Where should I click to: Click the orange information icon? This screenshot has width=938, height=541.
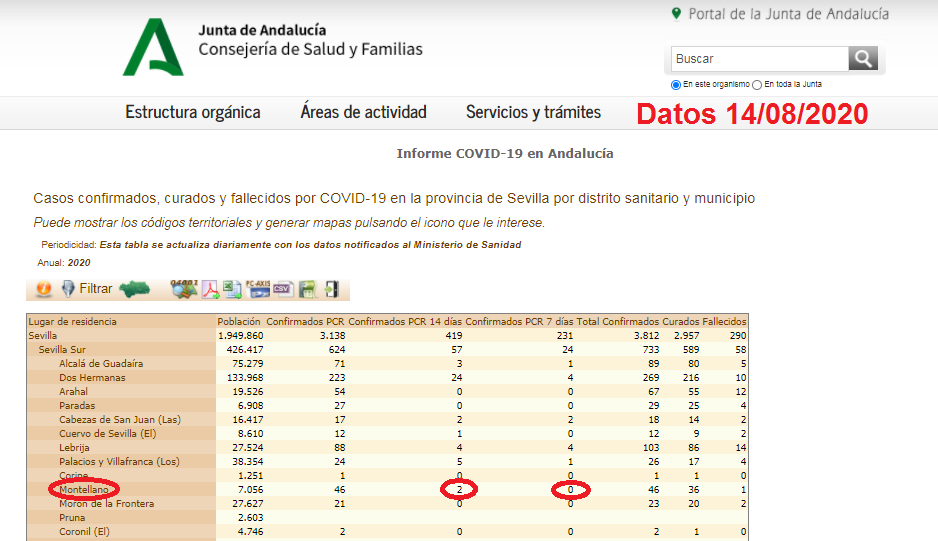[x=43, y=289]
